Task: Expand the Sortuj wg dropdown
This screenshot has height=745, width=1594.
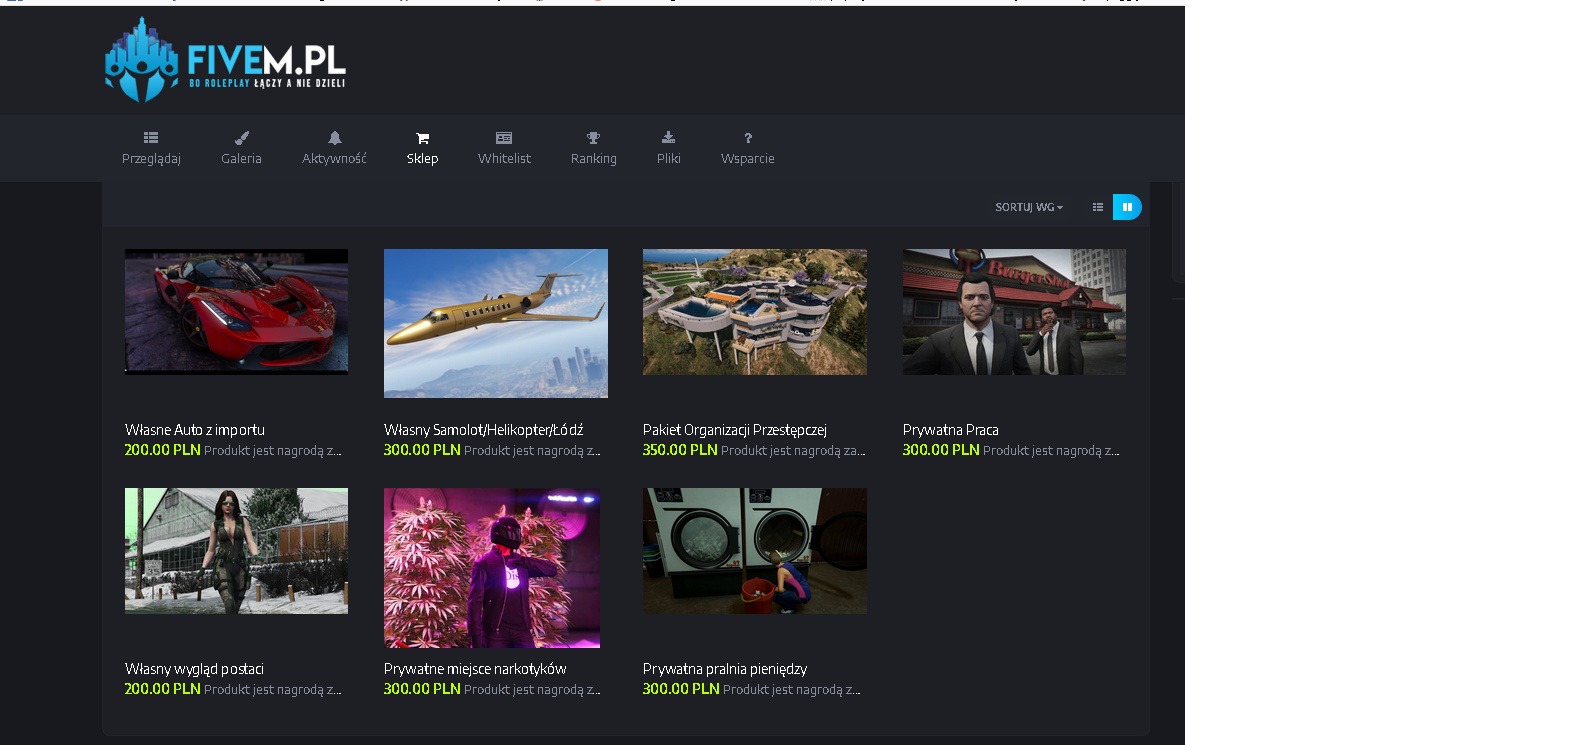Action: click(1029, 207)
